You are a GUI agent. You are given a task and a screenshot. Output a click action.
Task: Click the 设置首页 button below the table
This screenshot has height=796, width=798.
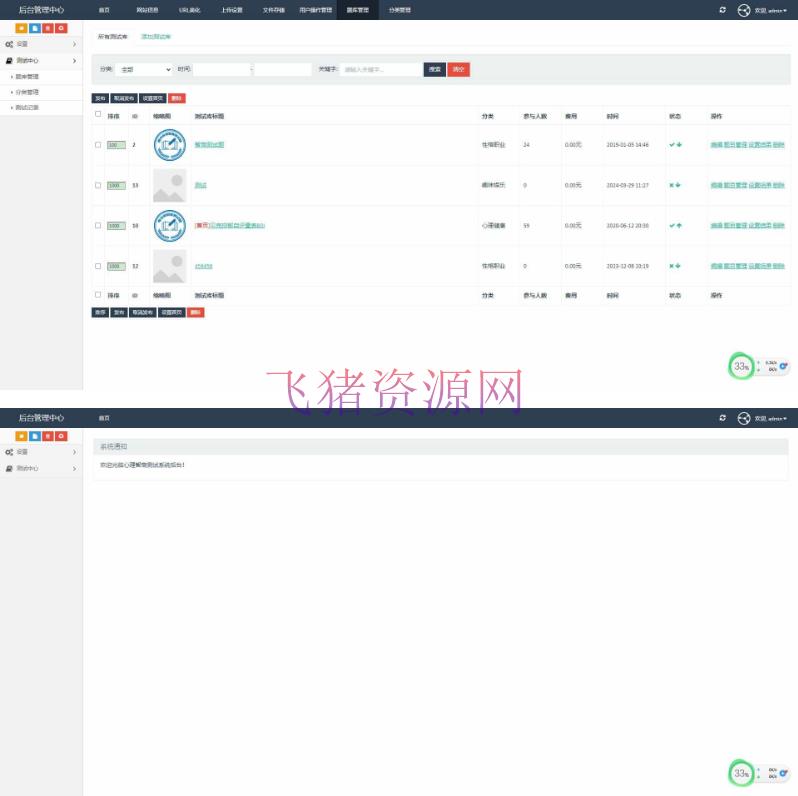point(172,312)
